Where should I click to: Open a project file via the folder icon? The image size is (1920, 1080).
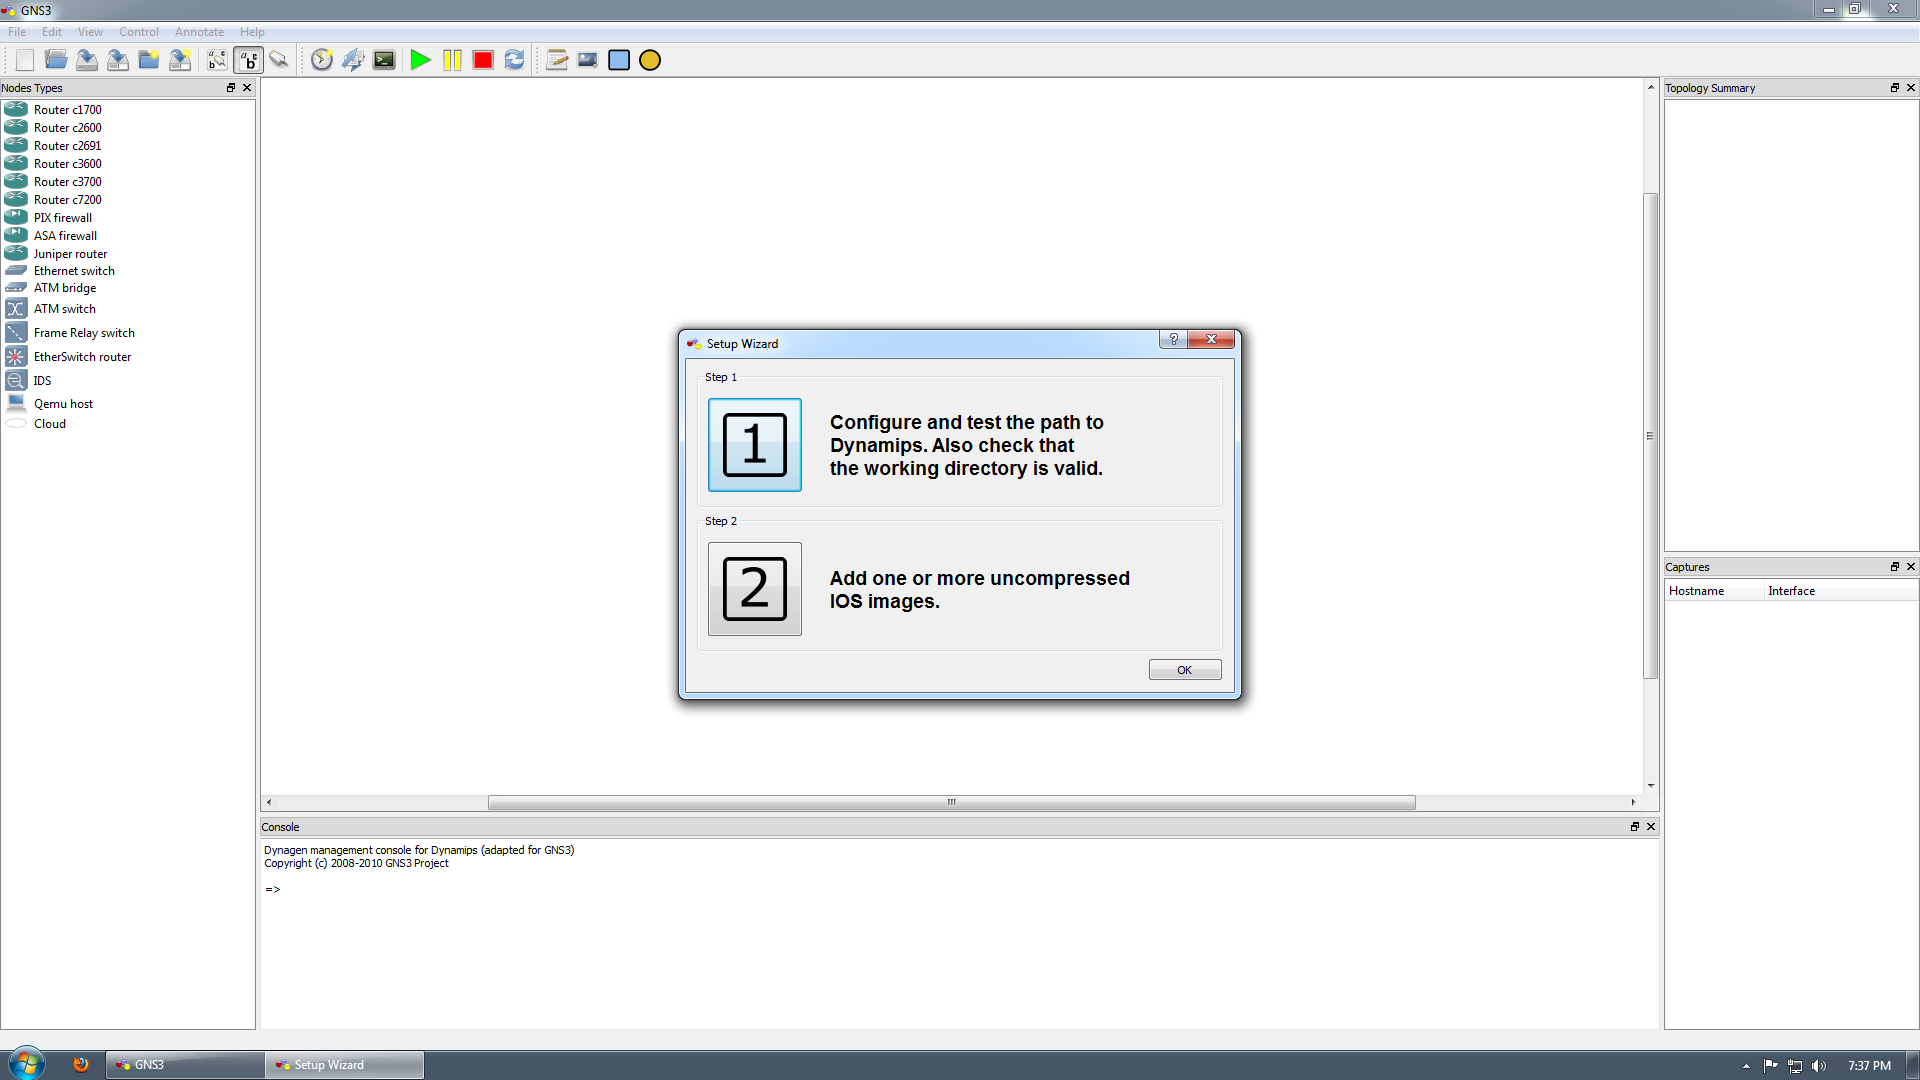pyautogui.click(x=56, y=60)
